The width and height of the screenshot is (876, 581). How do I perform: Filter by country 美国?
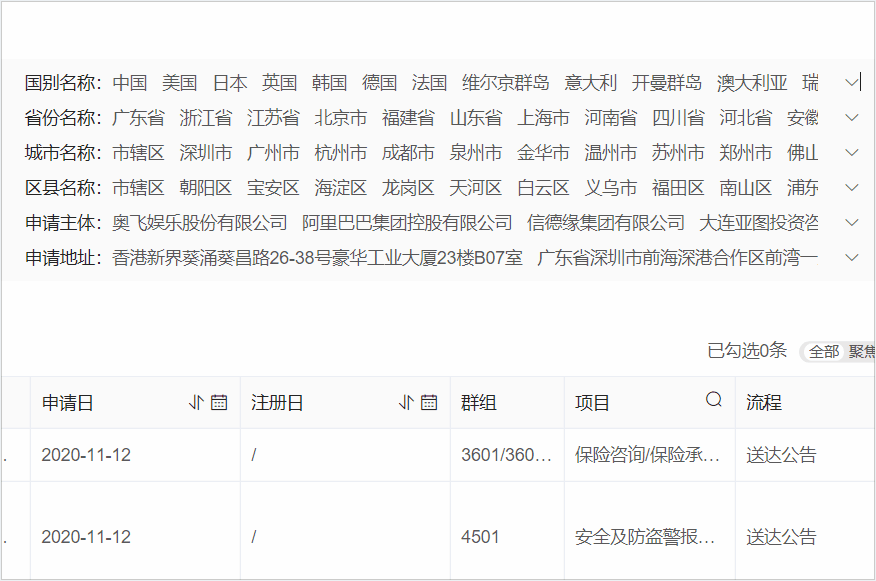[x=179, y=83]
